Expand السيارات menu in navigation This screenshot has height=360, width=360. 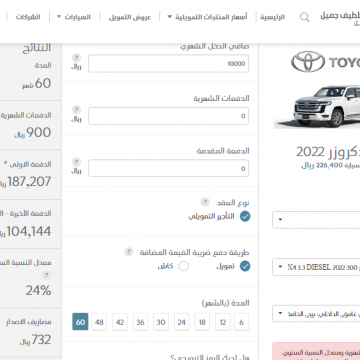(74, 17)
